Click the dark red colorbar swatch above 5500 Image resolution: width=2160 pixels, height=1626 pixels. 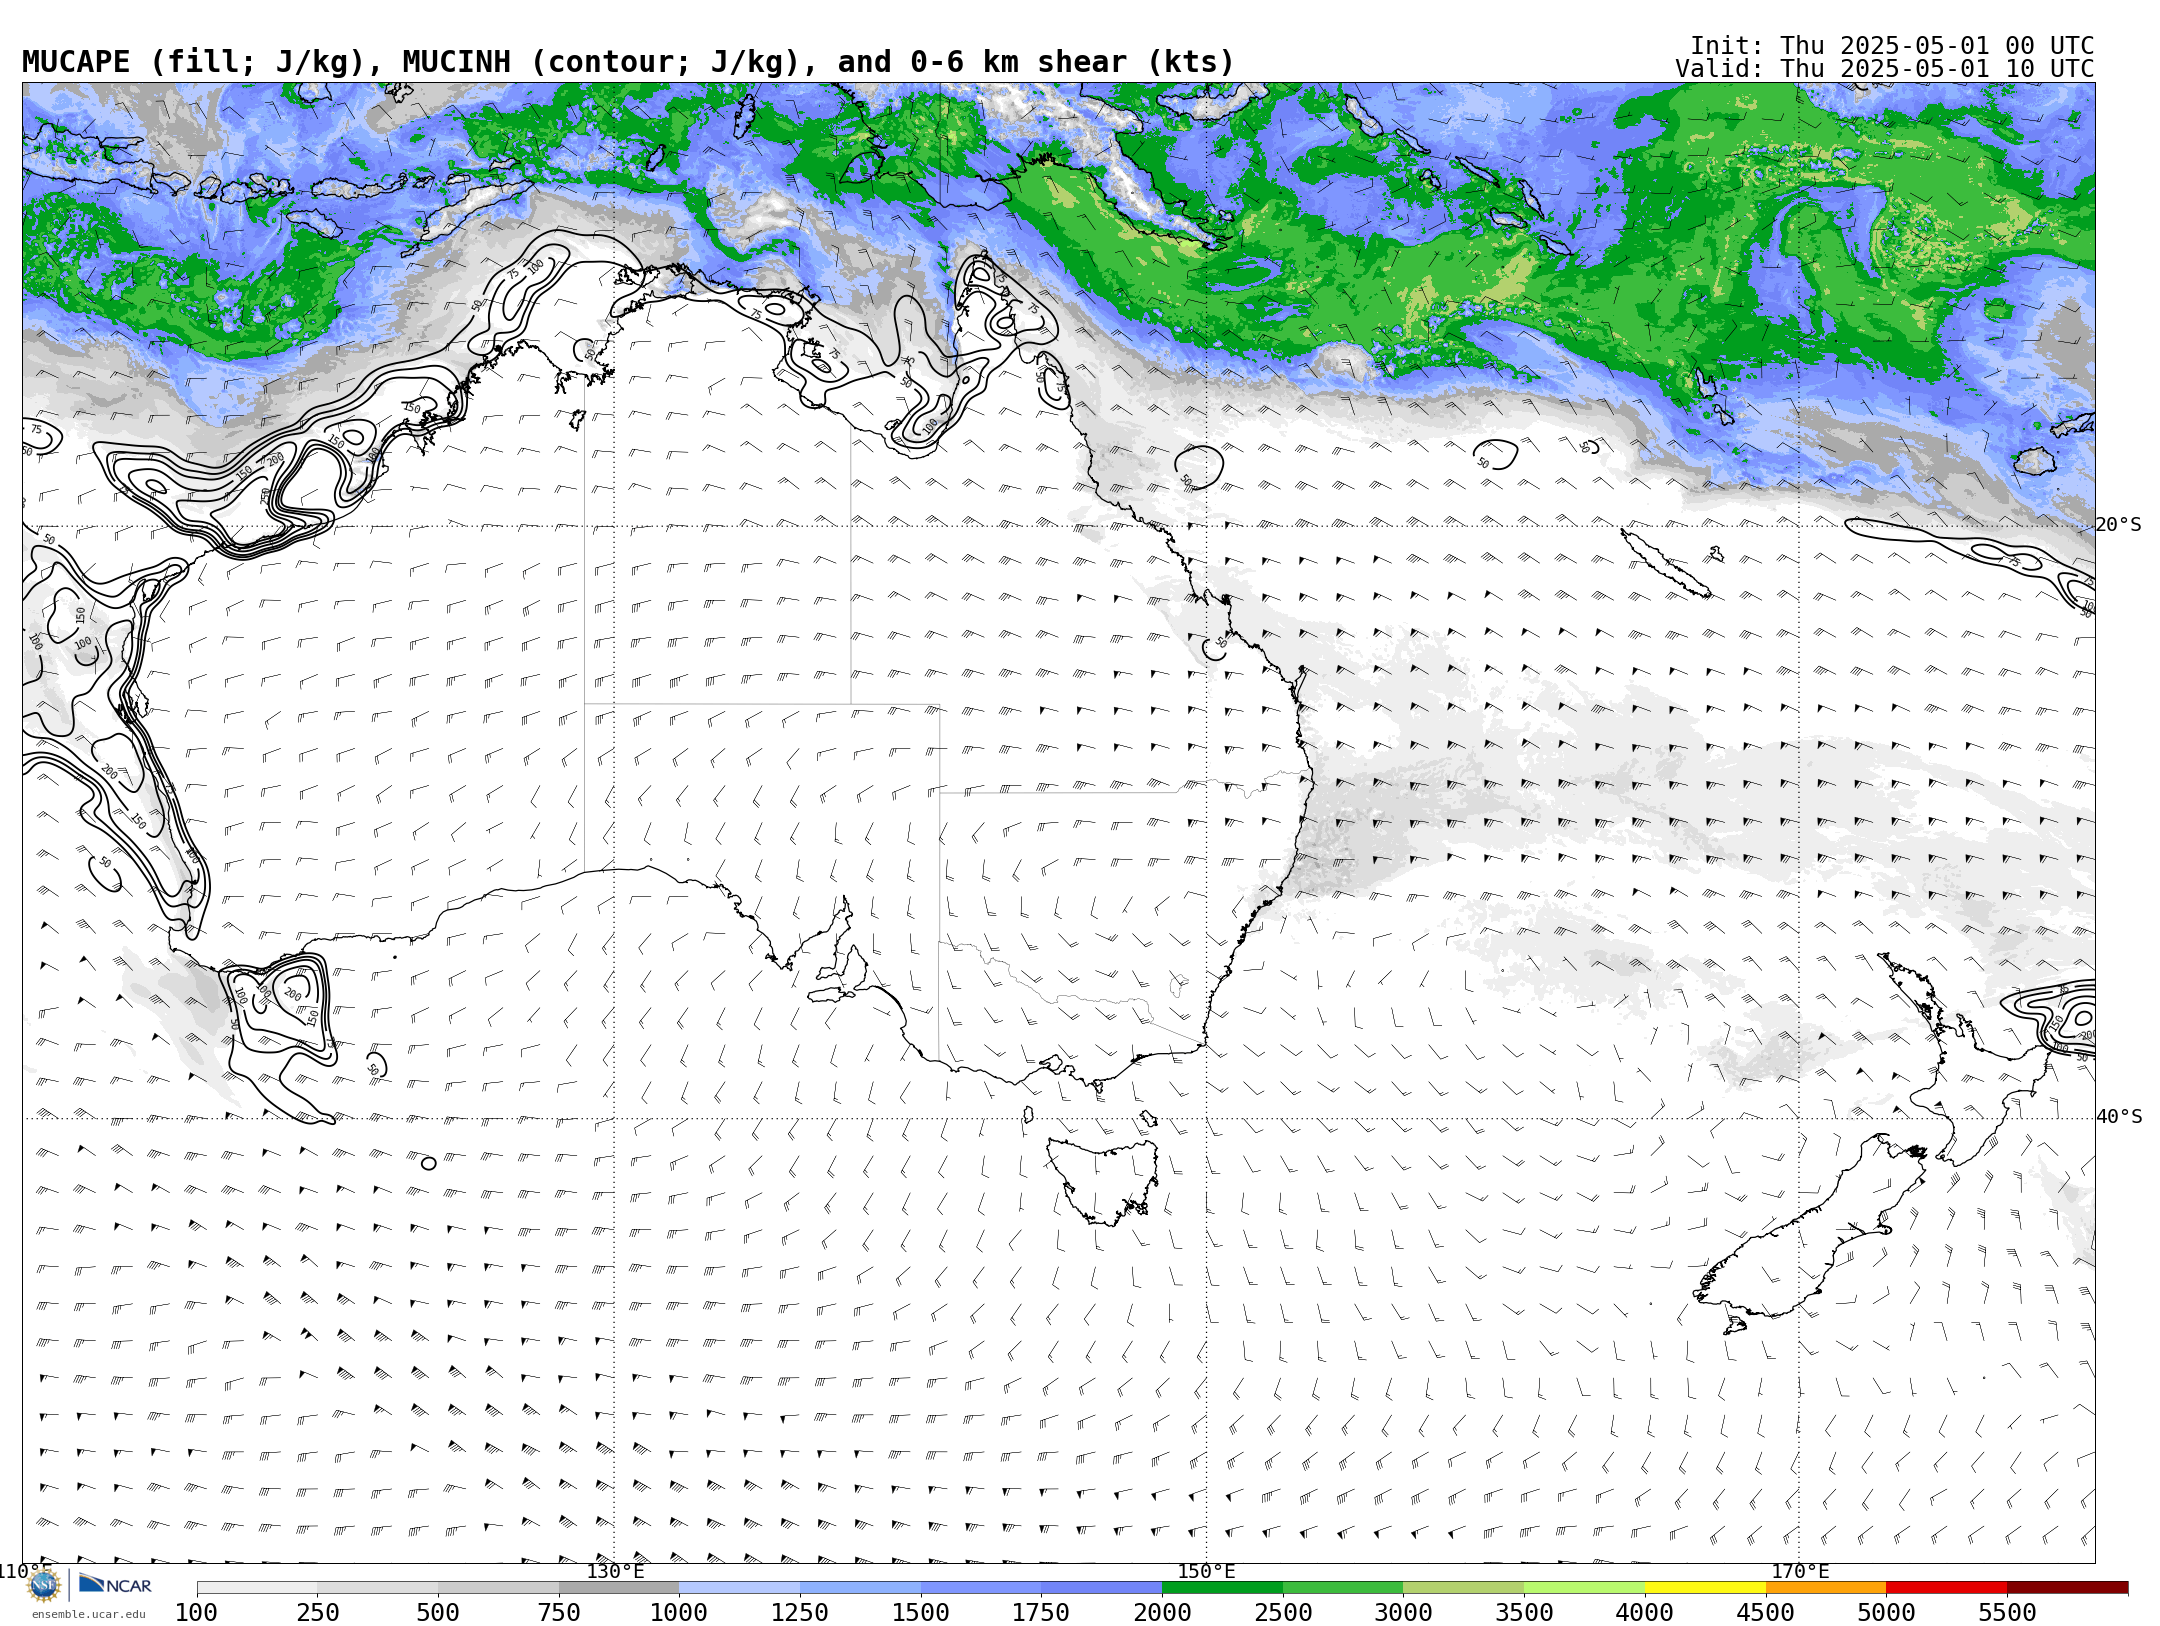click(x=2067, y=1588)
